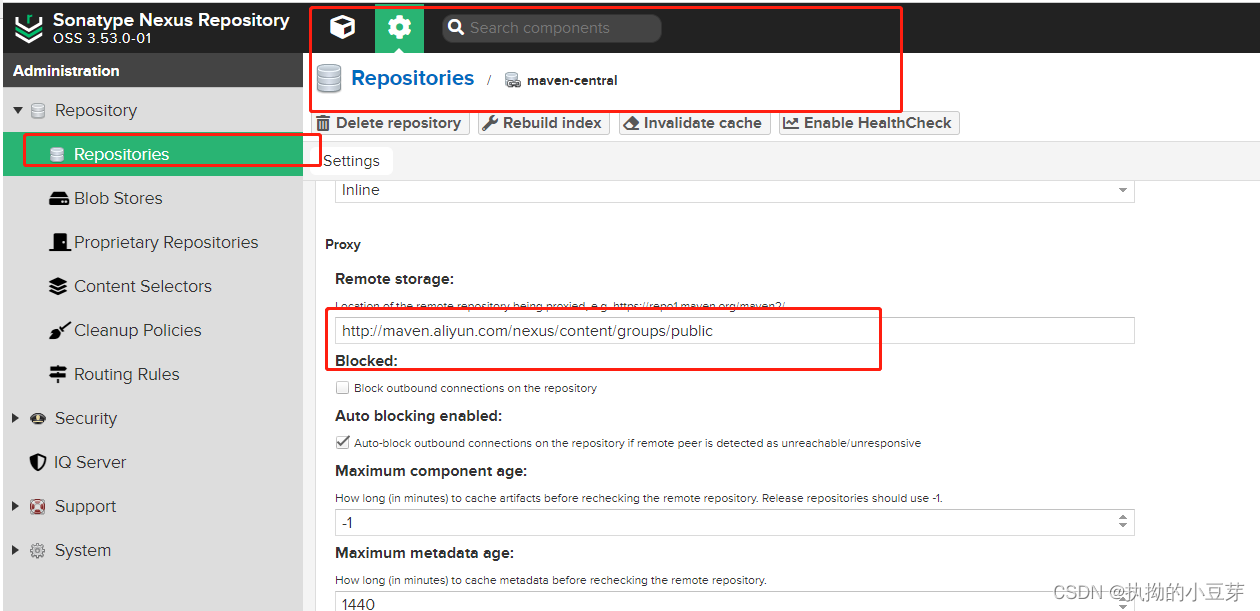
Task: Click the Enable HealthCheck button
Action: tap(869, 123)
